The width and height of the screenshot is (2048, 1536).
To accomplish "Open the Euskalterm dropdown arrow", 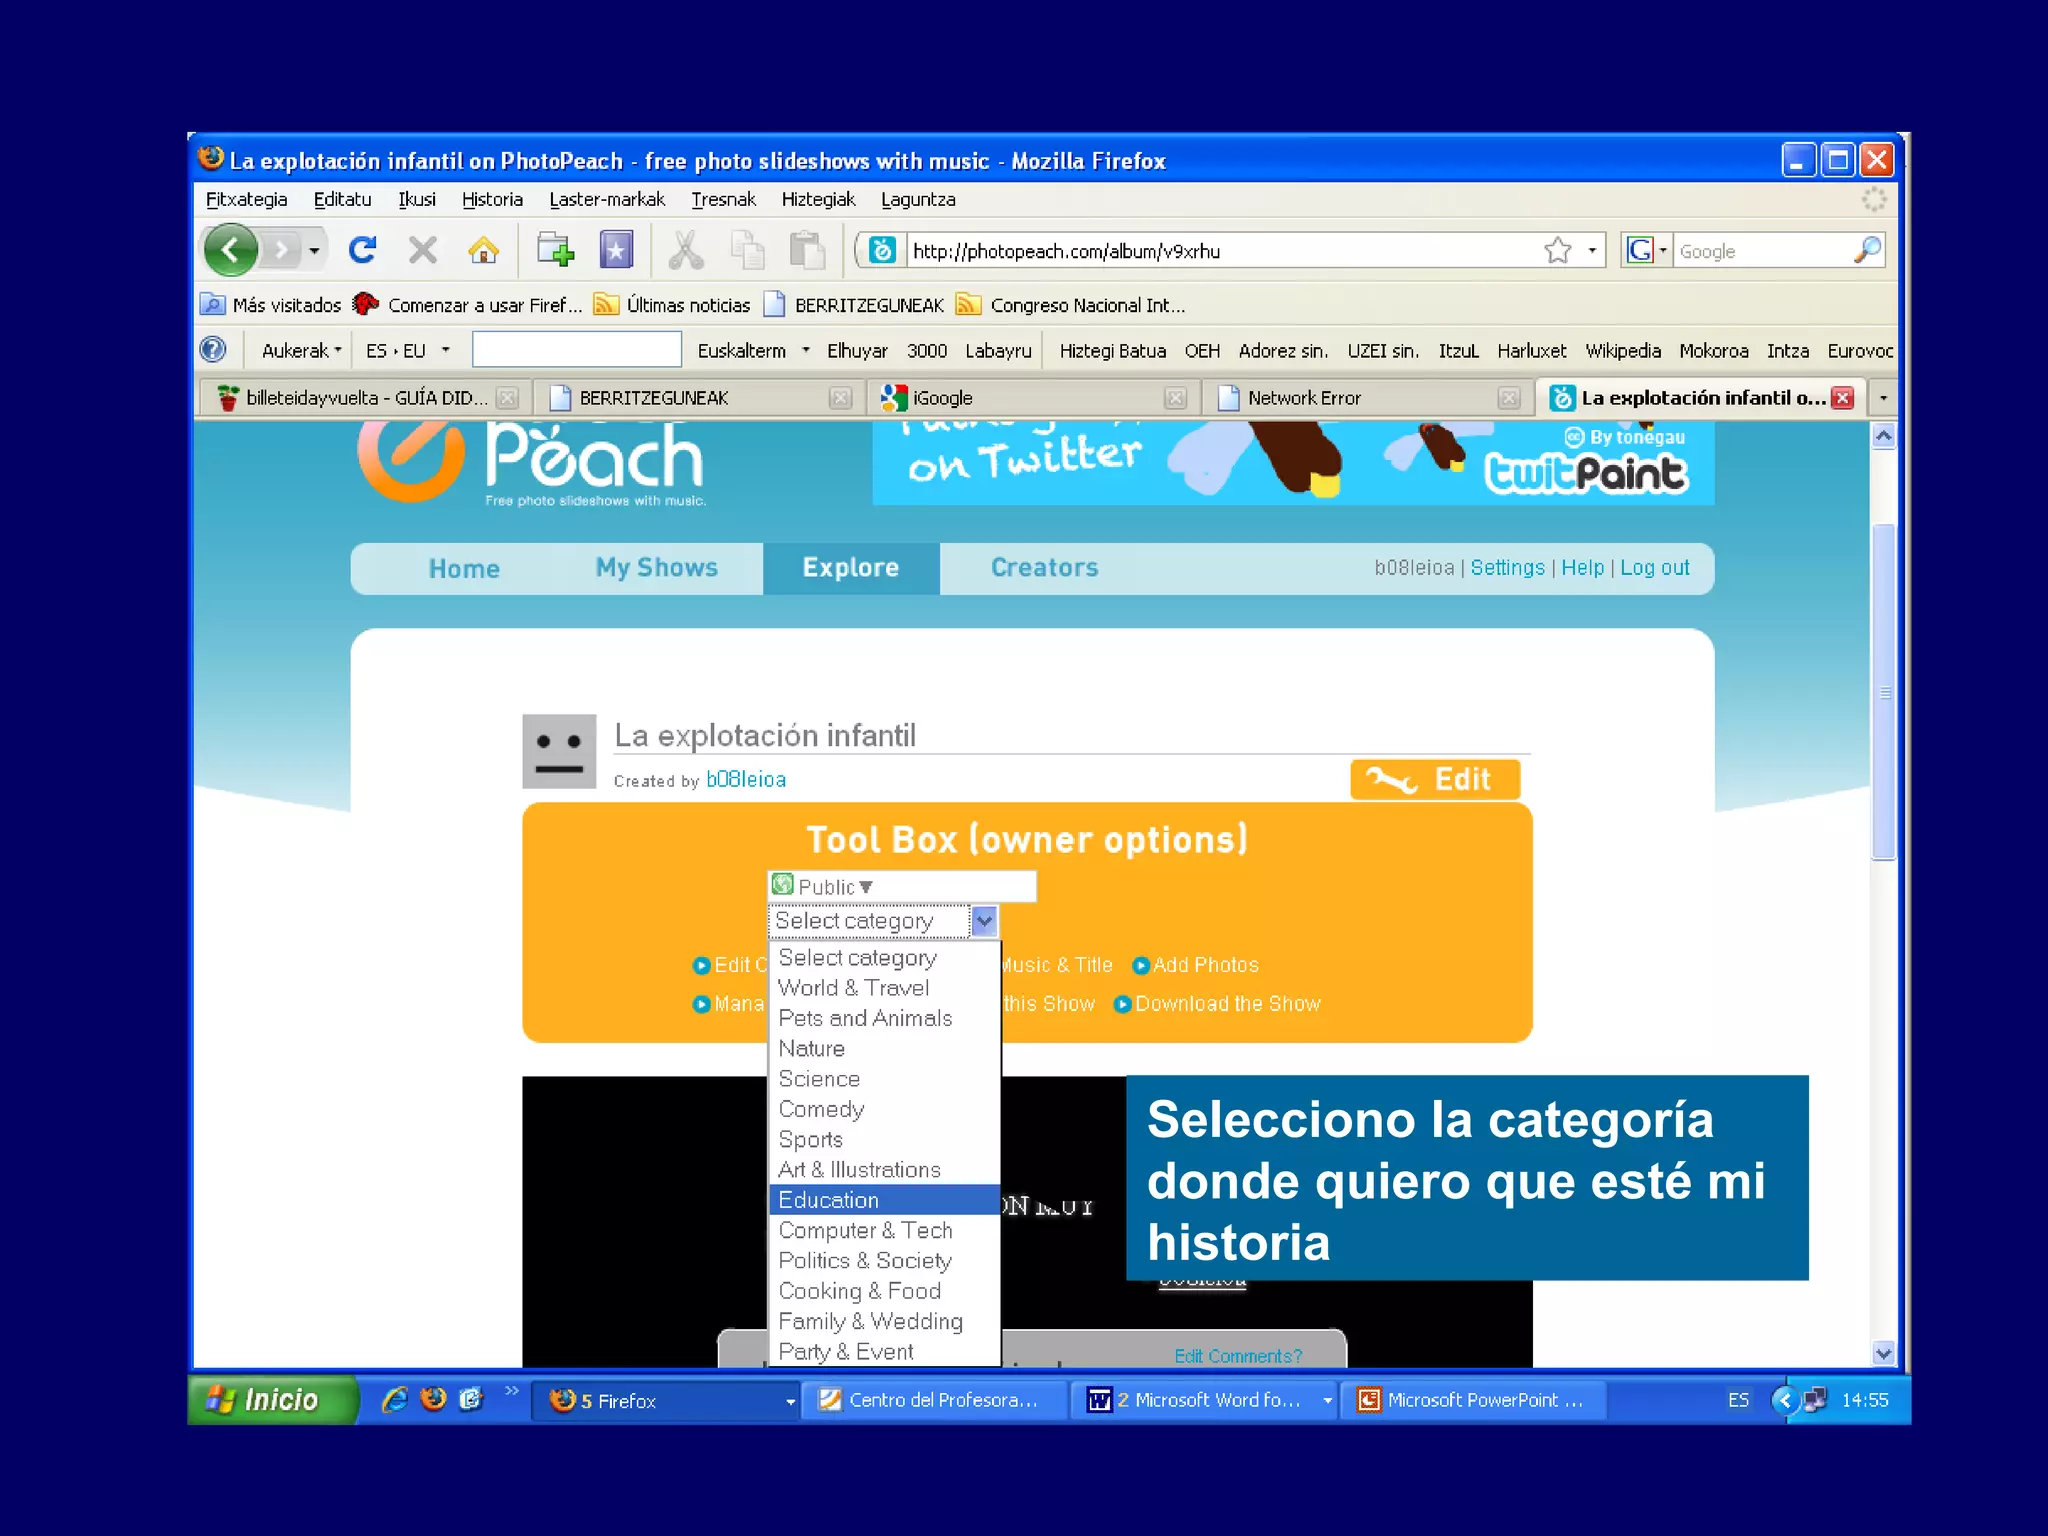I will tap(806, 351).
